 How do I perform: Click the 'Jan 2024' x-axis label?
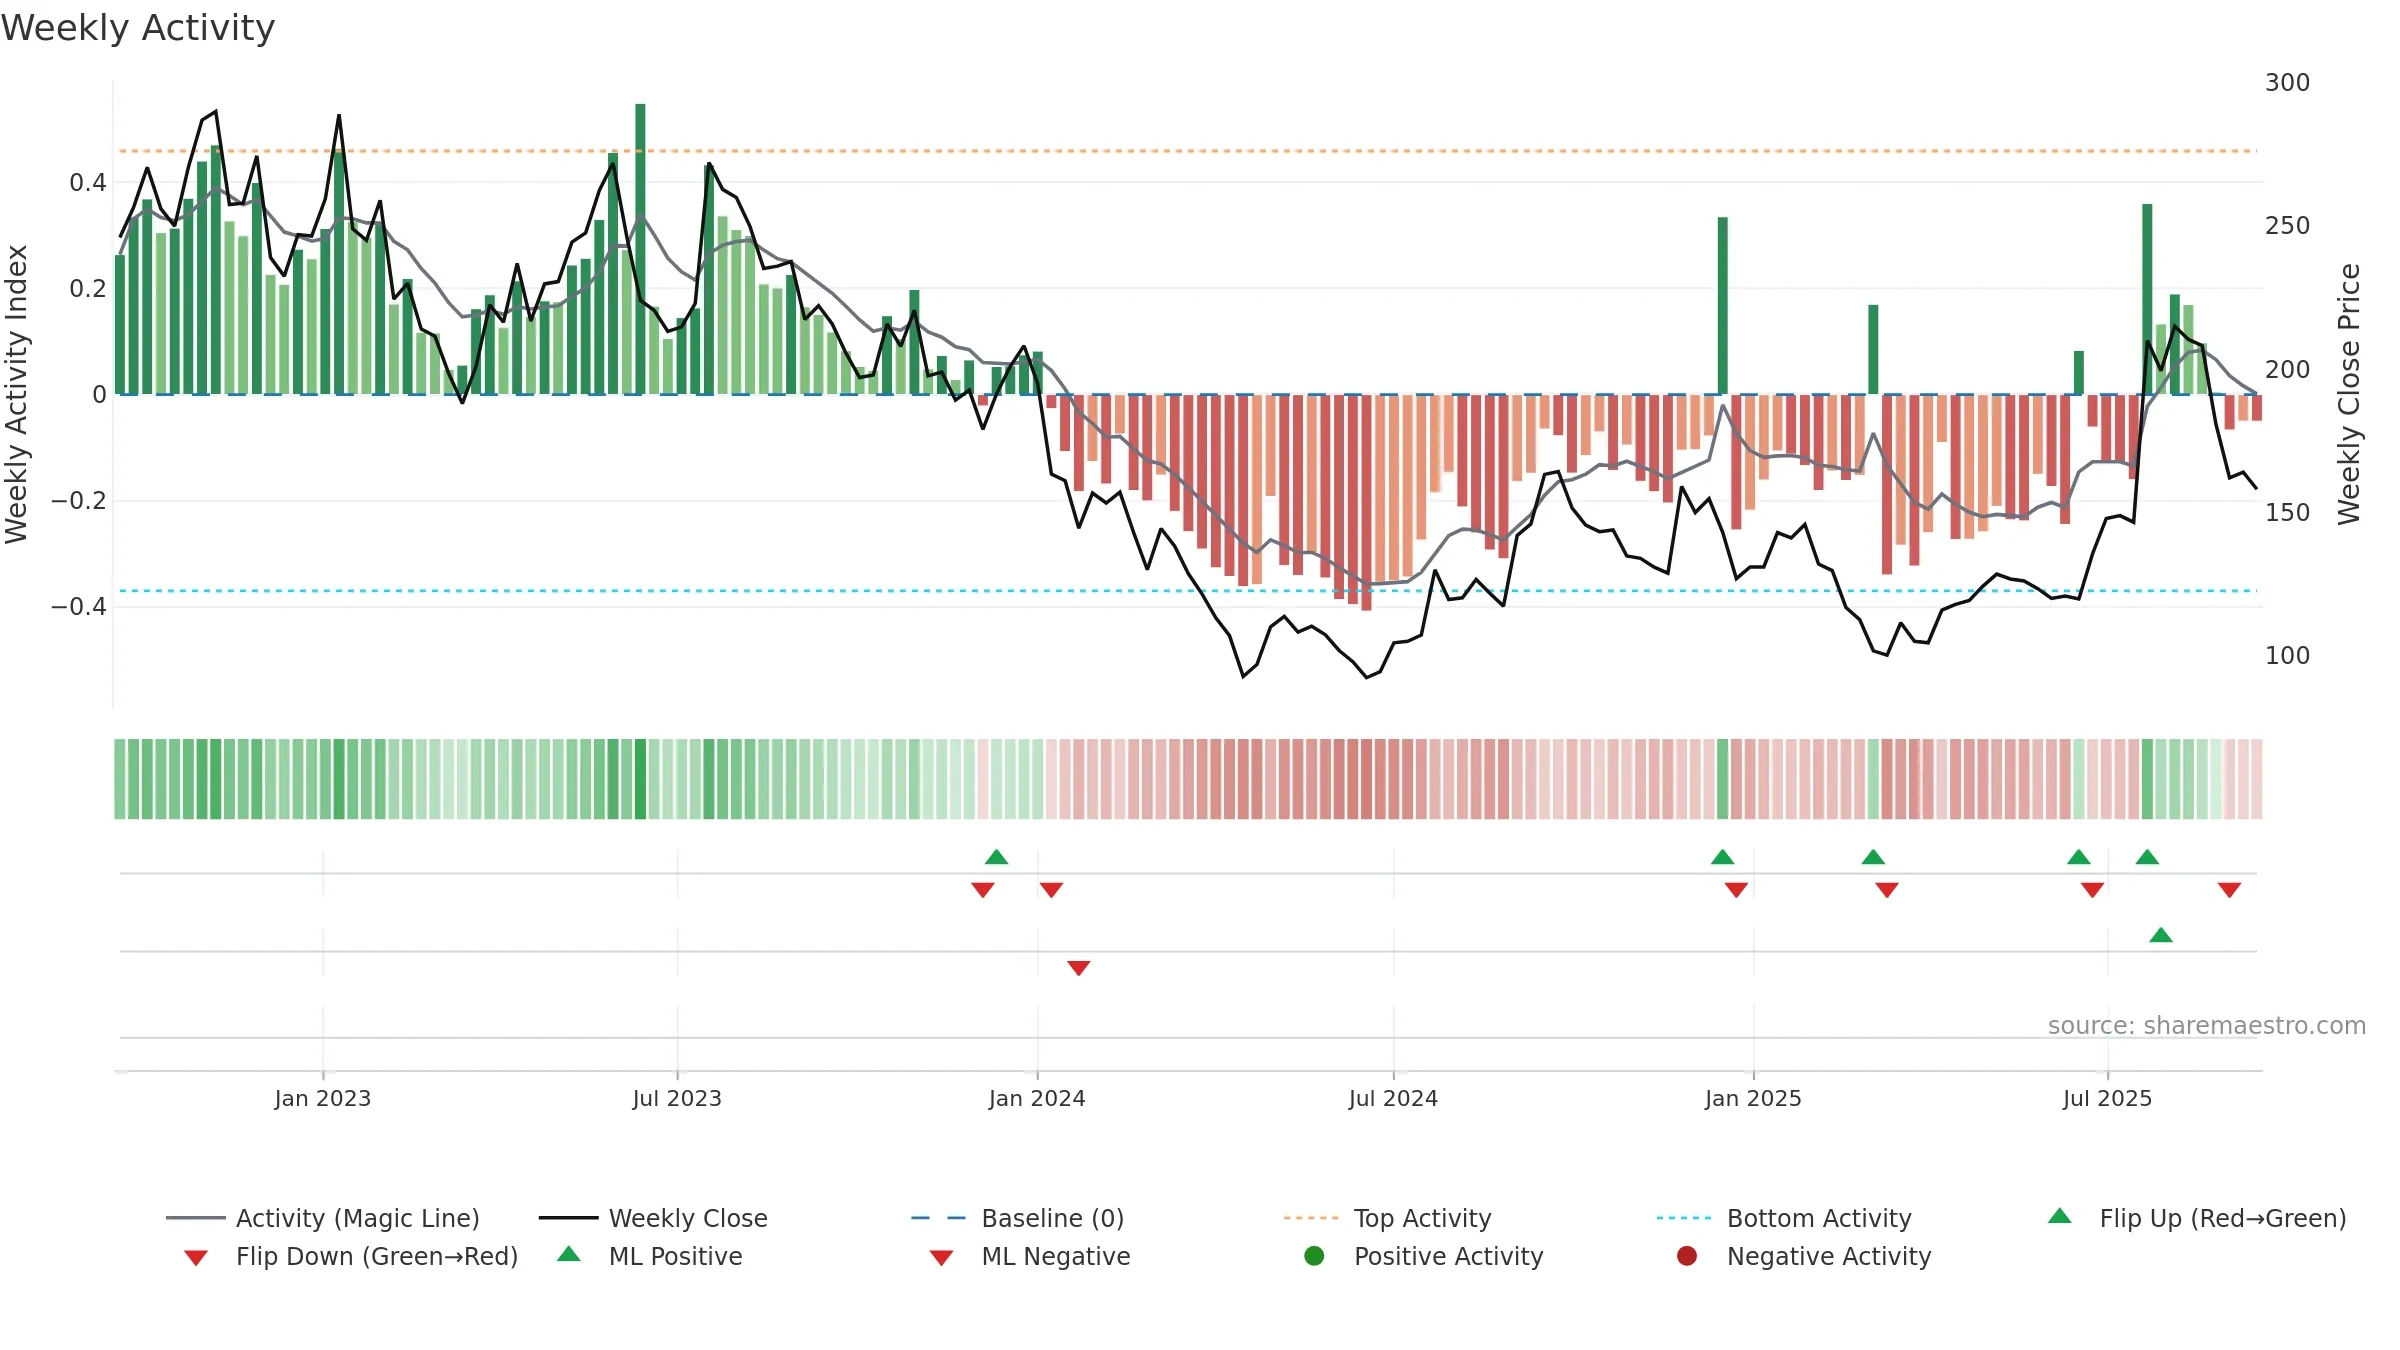[x=1037, y=1098]
